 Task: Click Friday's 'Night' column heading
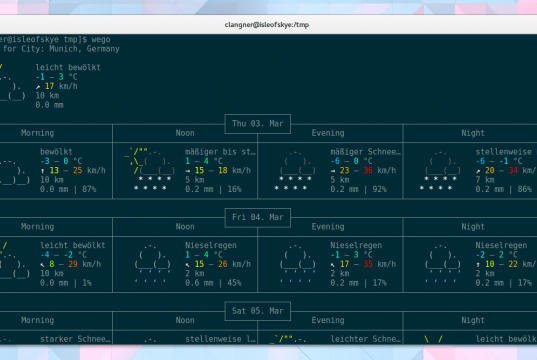point(473,226)
